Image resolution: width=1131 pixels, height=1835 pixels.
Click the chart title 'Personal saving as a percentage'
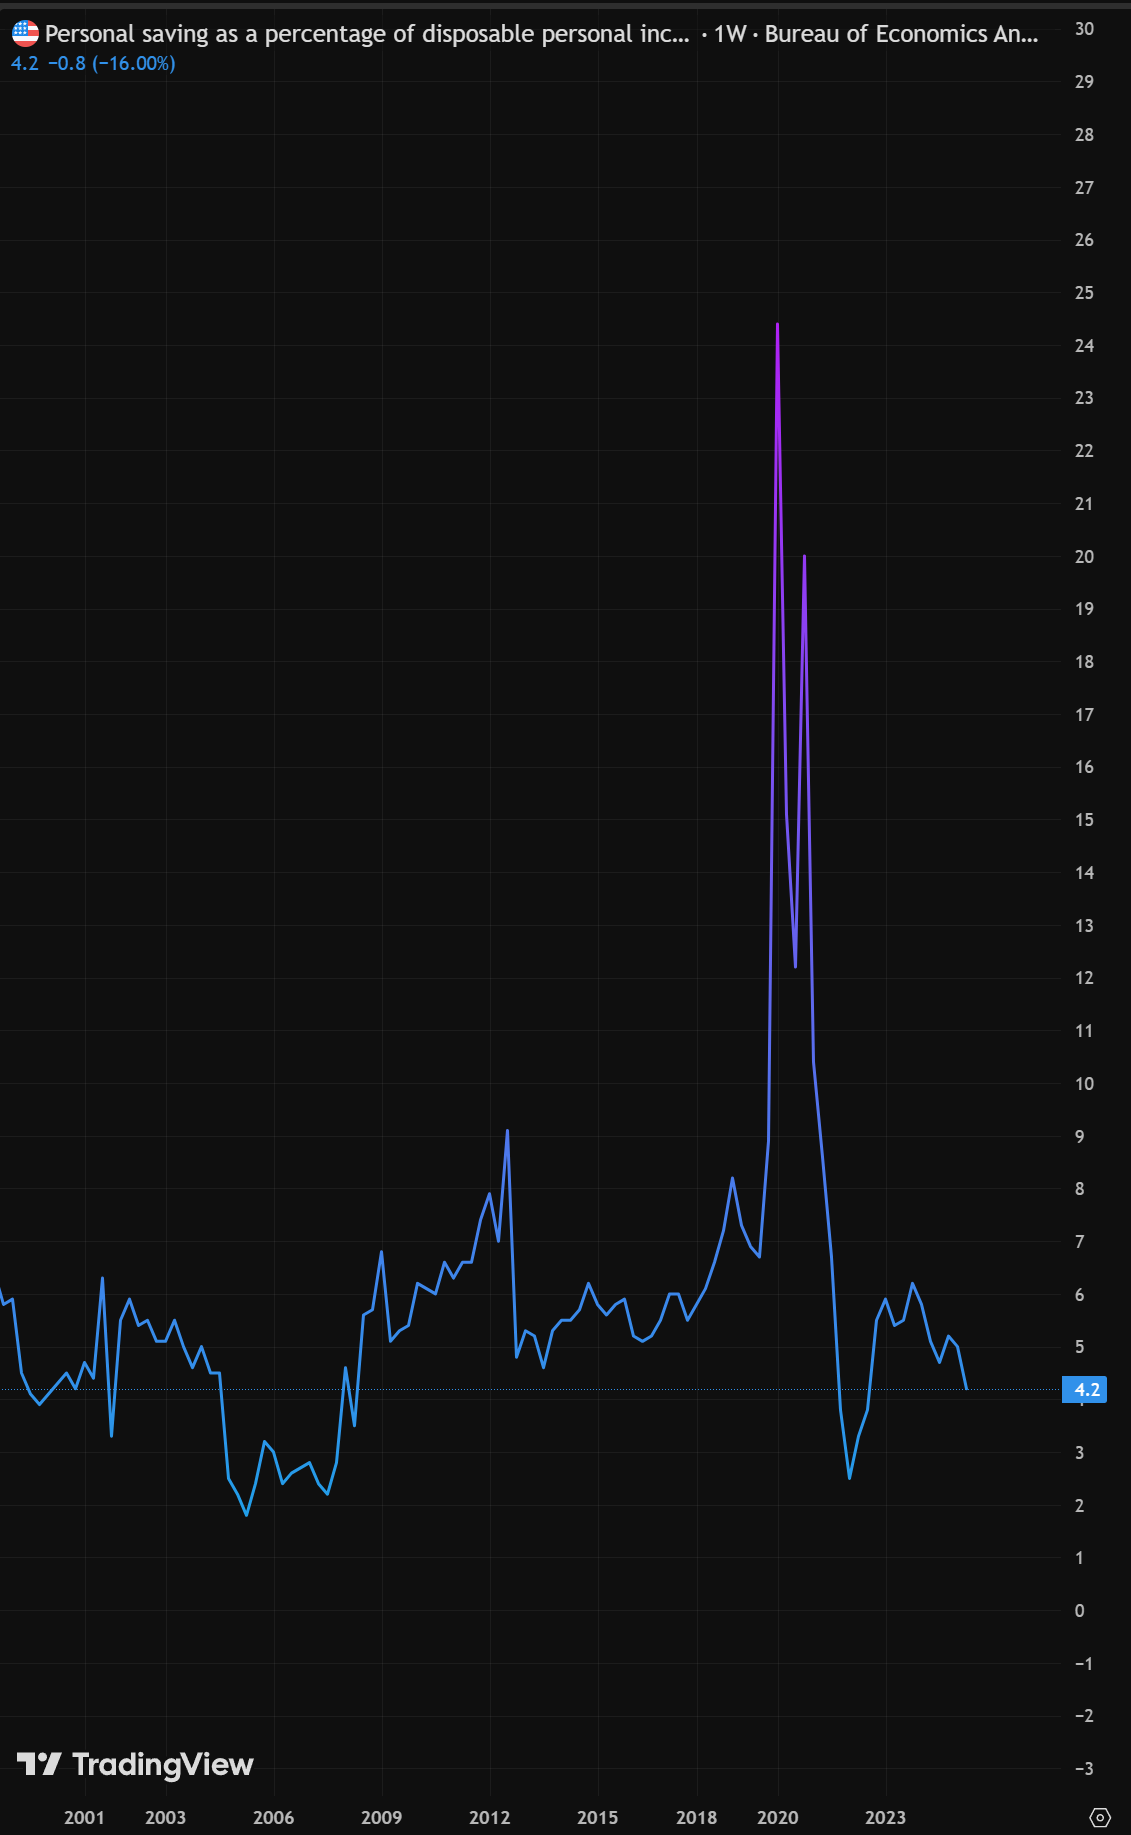pos(367,34)
